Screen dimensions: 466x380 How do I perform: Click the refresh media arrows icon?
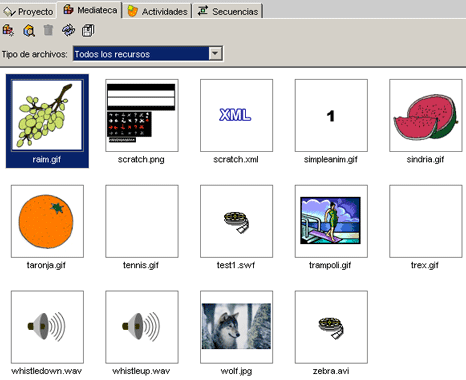click(68, 30)
